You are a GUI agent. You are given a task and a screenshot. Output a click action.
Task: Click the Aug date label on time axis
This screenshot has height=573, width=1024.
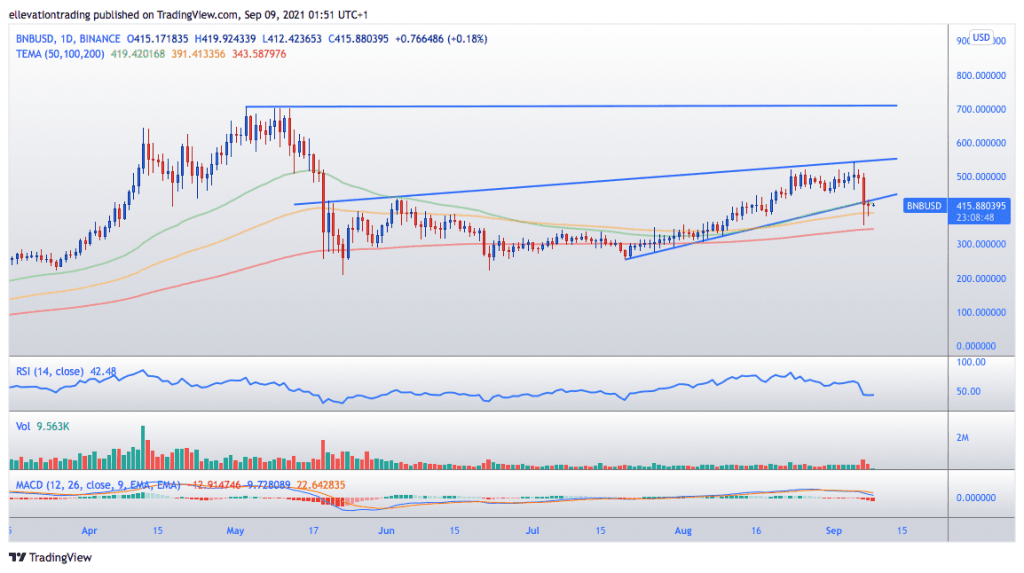(x=683, y=531)
